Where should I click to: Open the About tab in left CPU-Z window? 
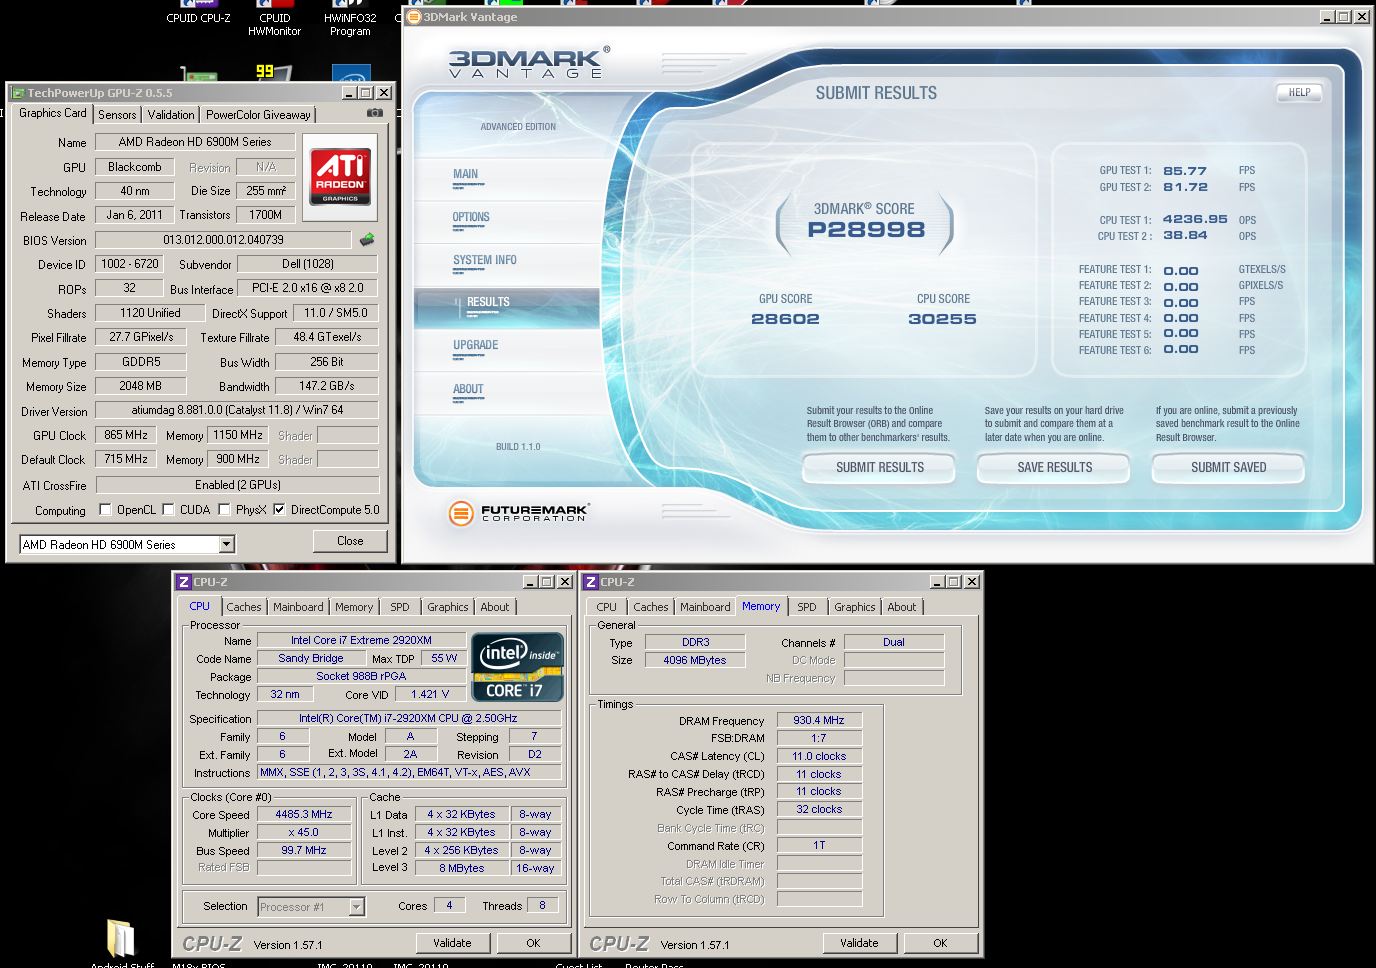click(x=495, y=607)
